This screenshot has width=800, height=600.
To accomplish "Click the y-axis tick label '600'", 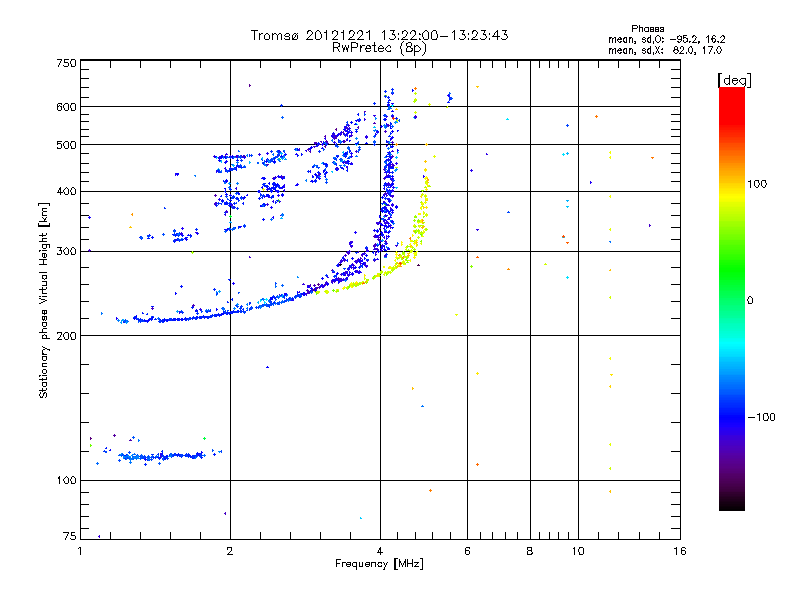I will pyautogui.click(x=66, y=107).
